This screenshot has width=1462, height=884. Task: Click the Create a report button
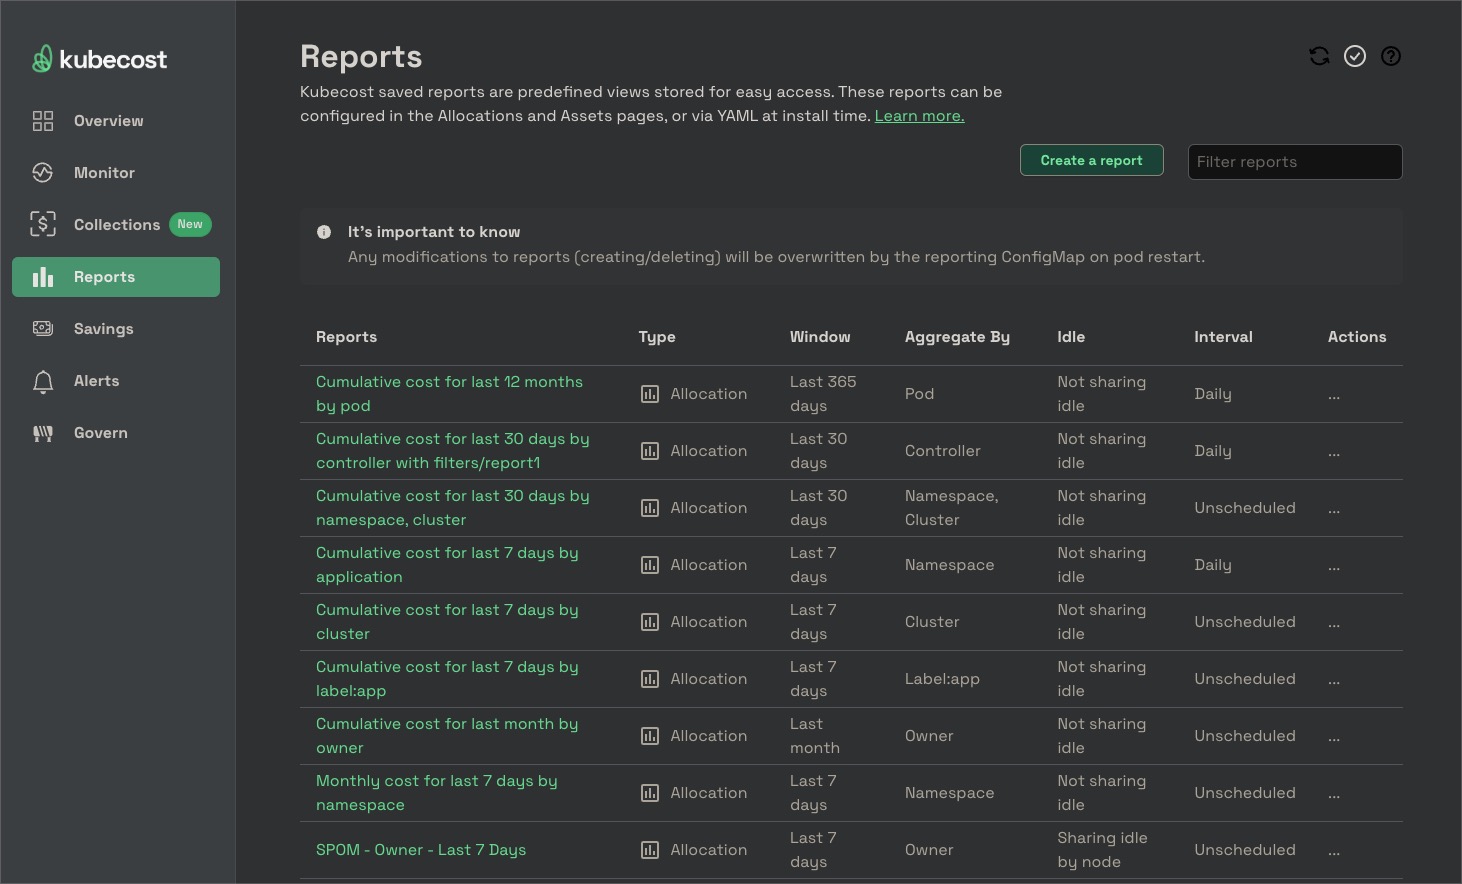(1091, 160)
